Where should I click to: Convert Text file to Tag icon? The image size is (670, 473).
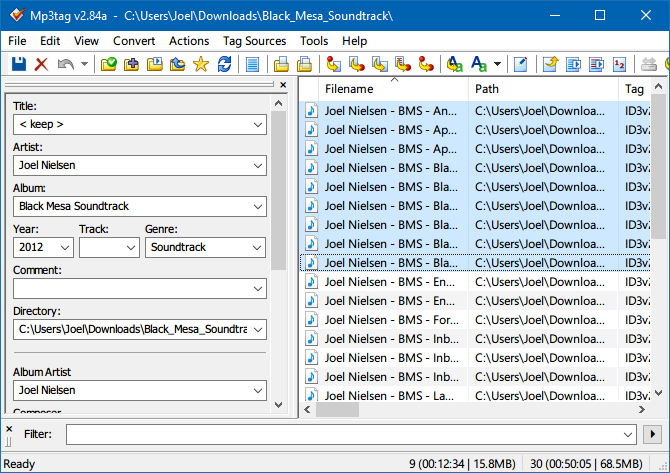pos(403,64)
